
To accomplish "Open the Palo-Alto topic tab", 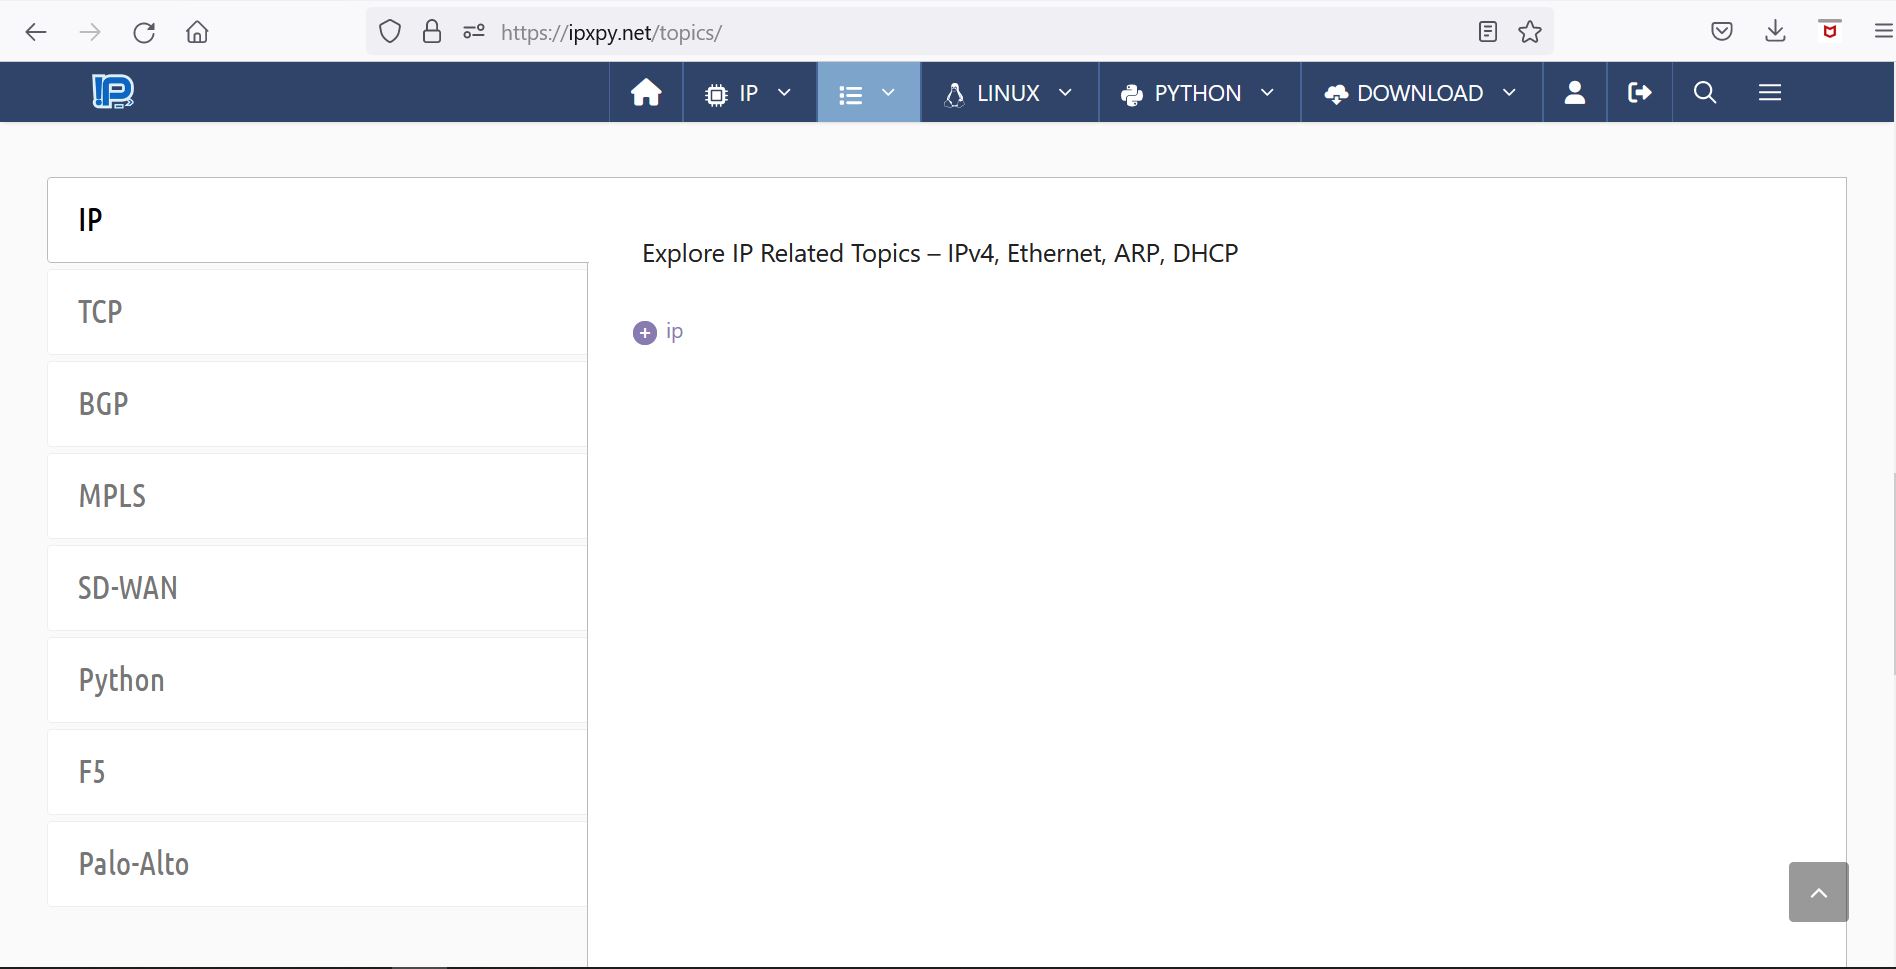I will 318,864.
